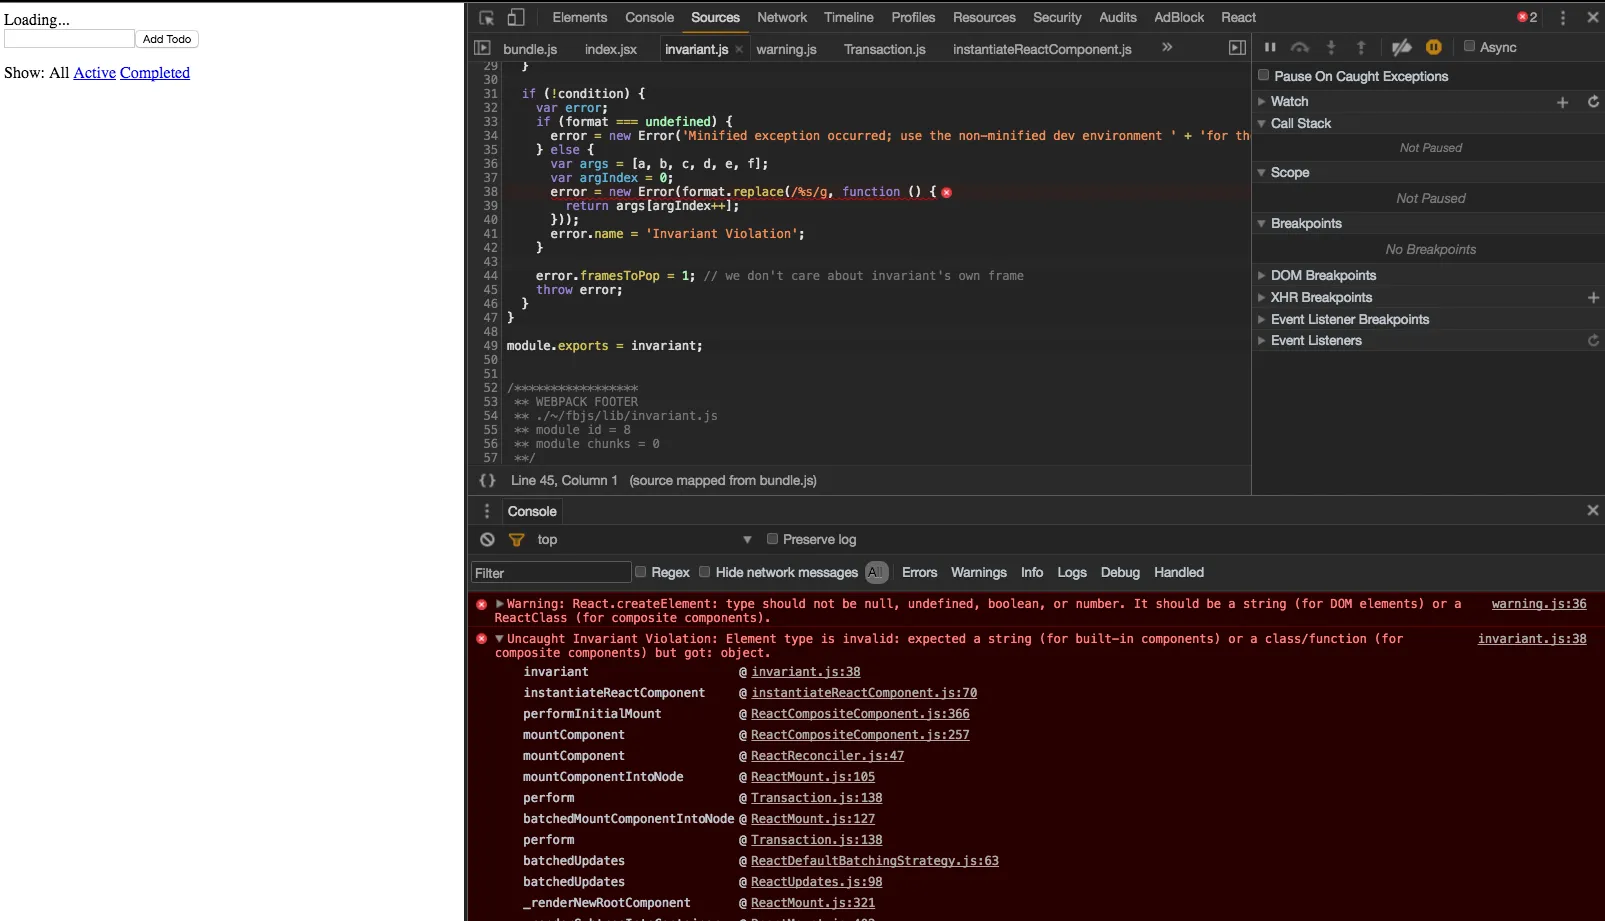Pause script execution
Screen dimensions: 1605x921
click(1270, 47)
